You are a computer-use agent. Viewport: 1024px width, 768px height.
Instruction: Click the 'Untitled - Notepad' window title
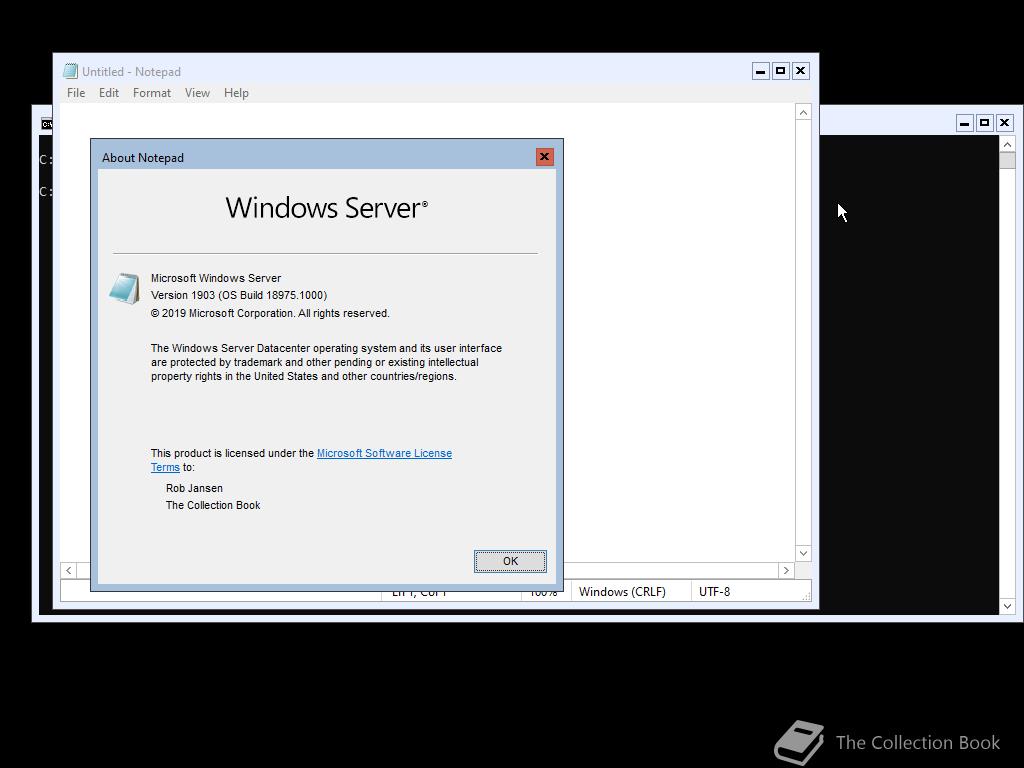pyautogui.click(x=131, y=72)
